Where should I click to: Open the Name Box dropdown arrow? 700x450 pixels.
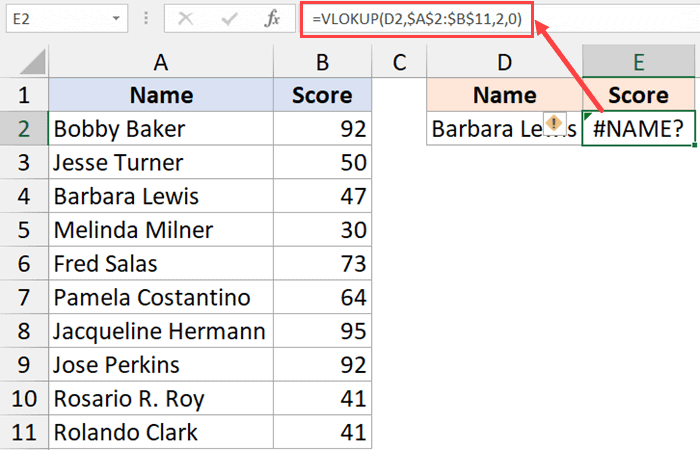pyautogui.click(x=118, y=19)
